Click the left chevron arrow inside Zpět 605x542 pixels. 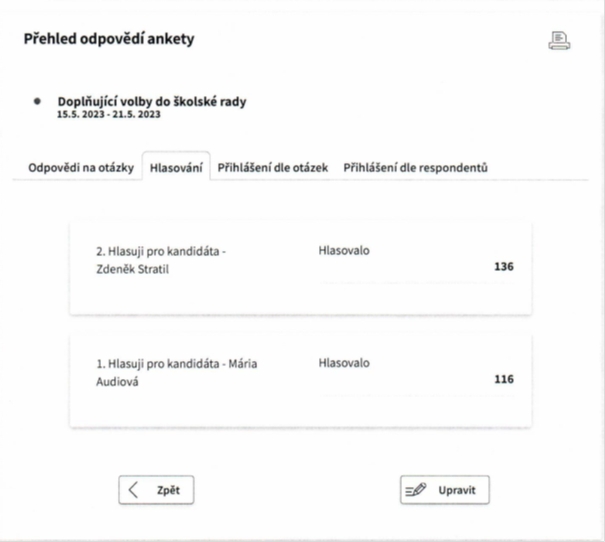coord(133,490)
